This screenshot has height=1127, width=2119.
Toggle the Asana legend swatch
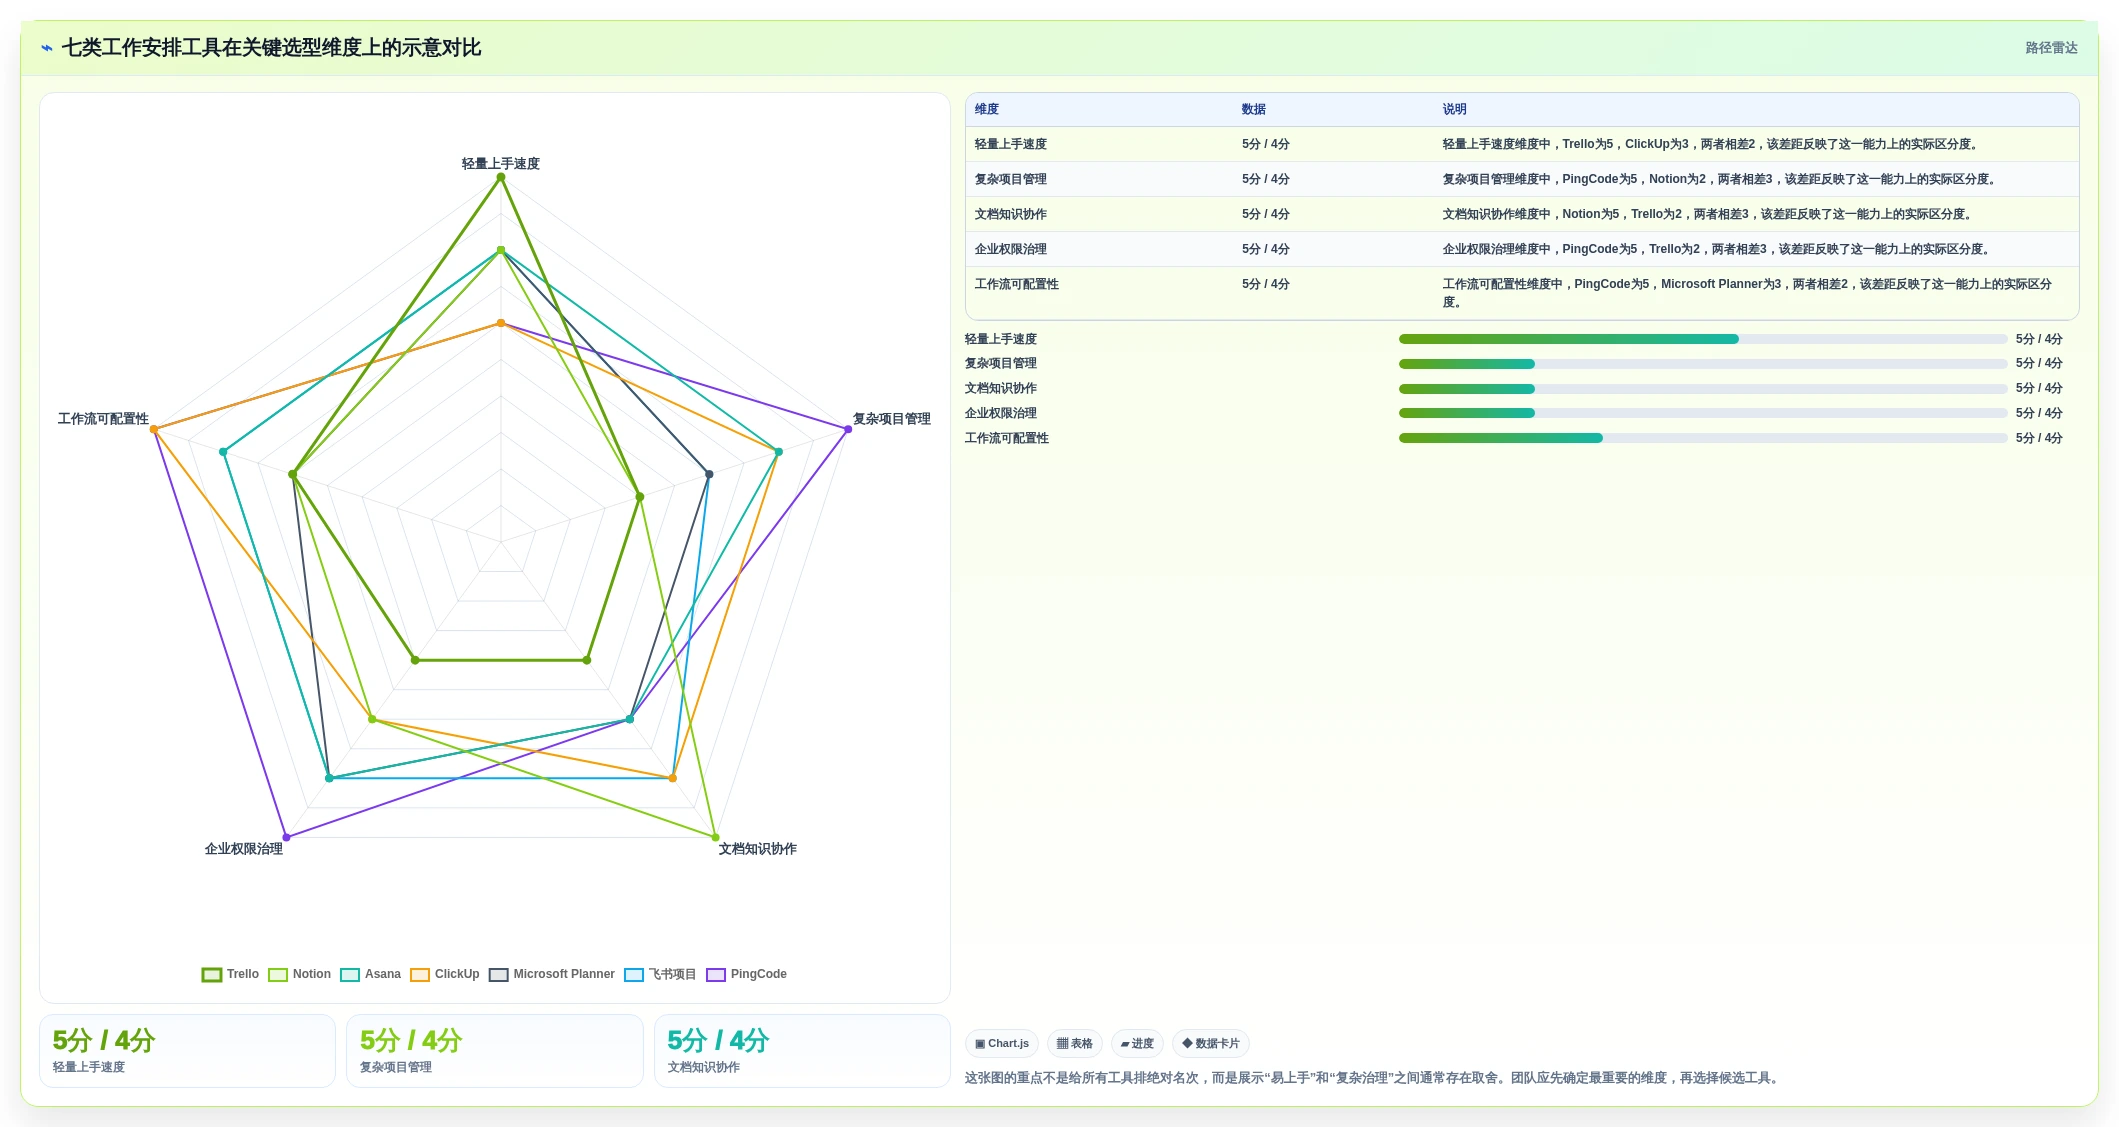click(350, 975)
